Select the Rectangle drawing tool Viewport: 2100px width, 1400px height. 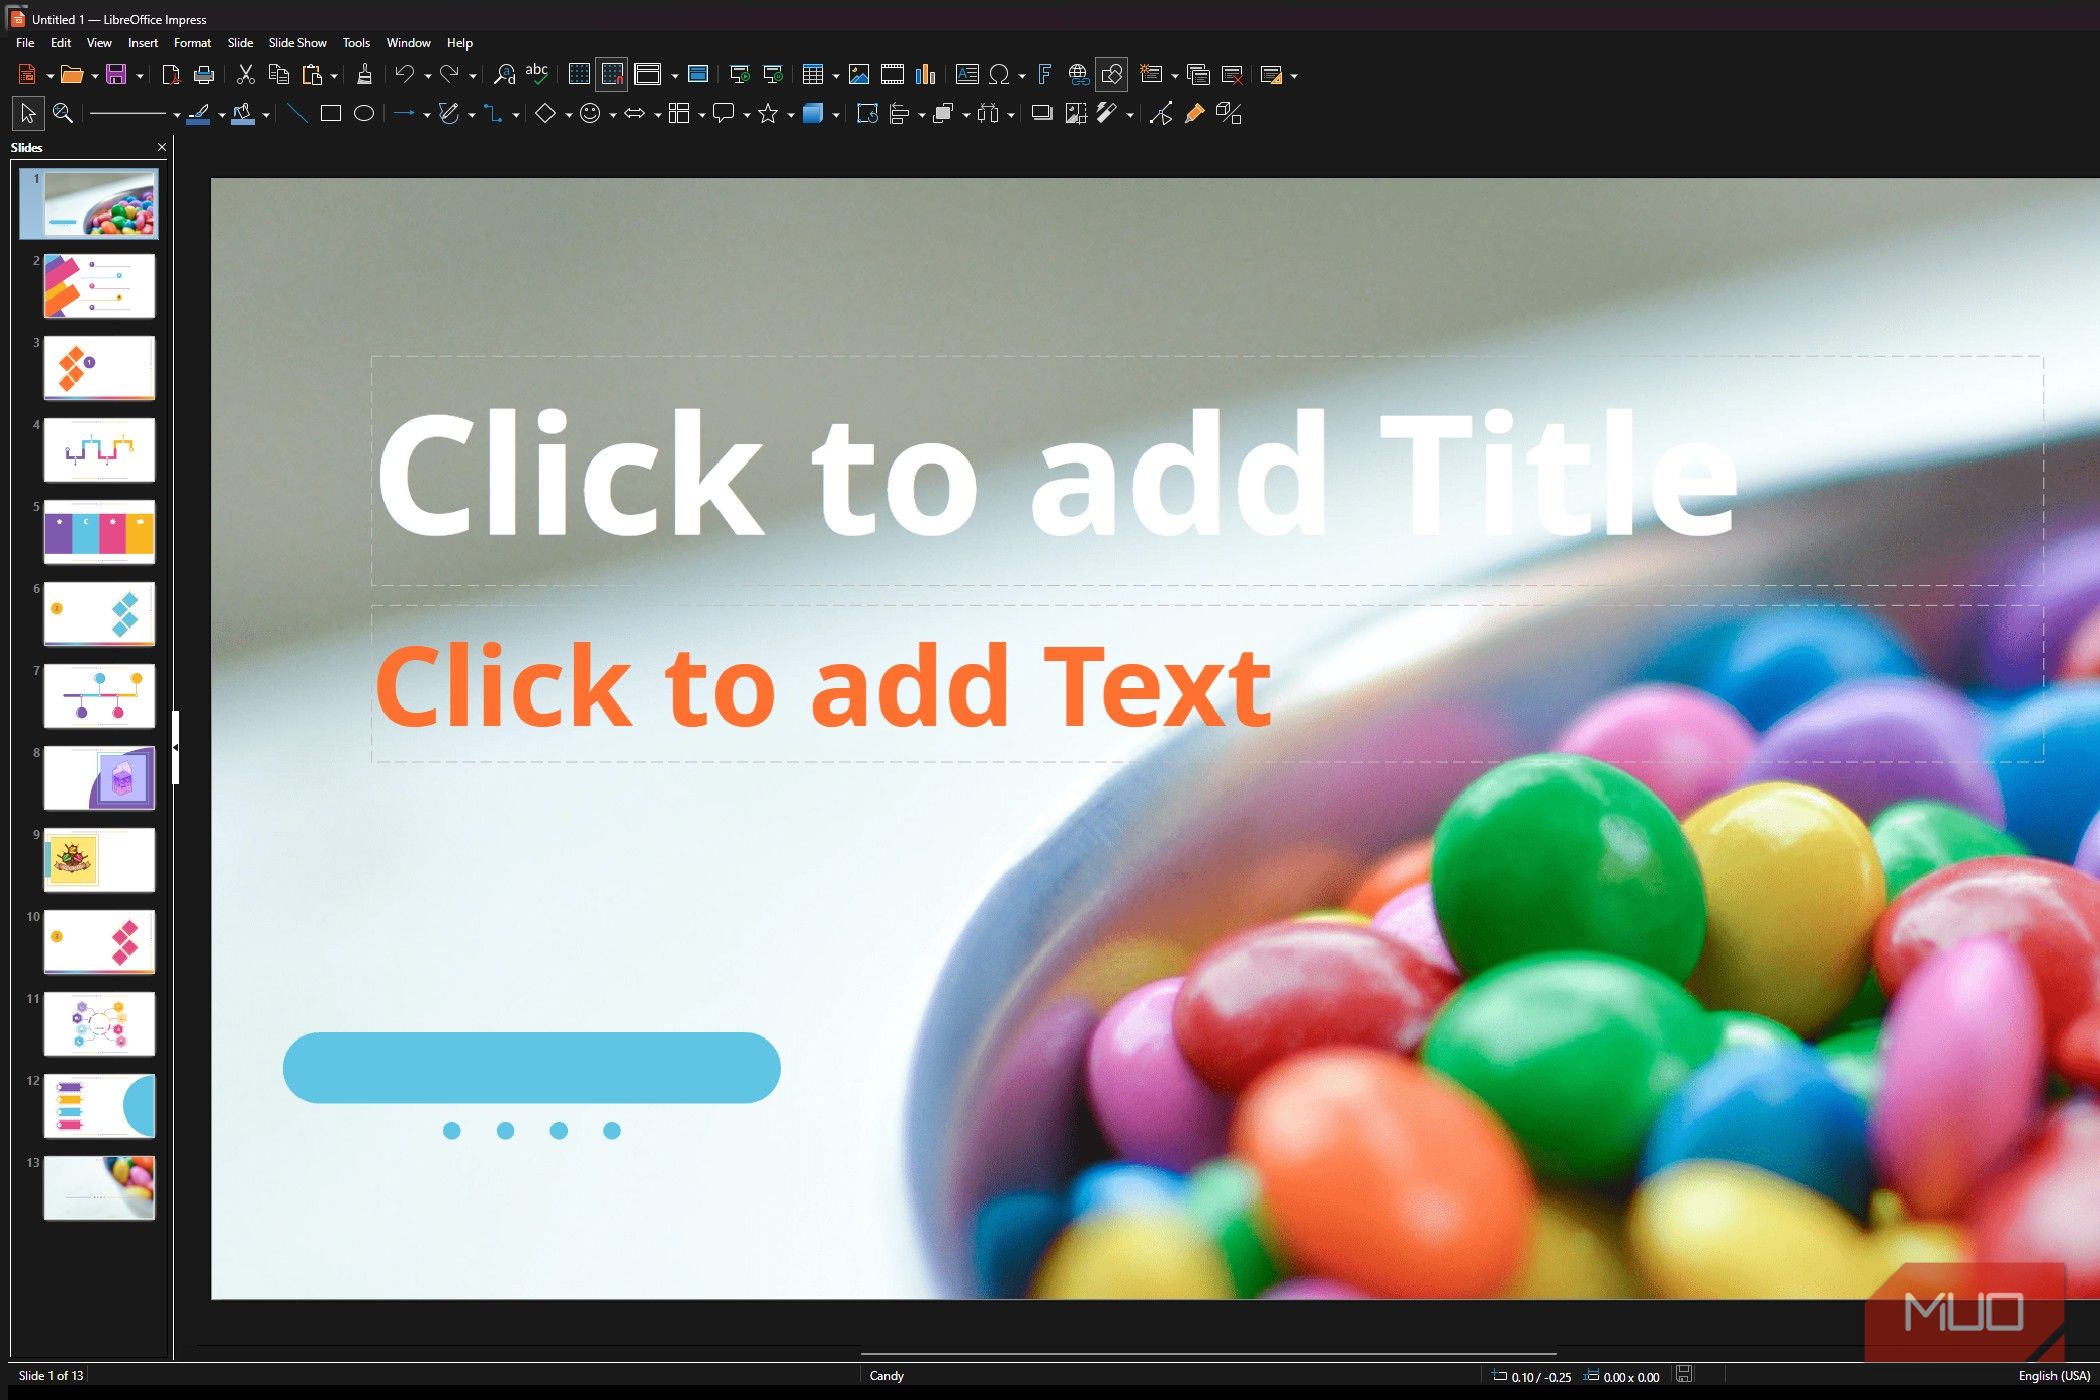pyautogui.click(x=331, y=114)
